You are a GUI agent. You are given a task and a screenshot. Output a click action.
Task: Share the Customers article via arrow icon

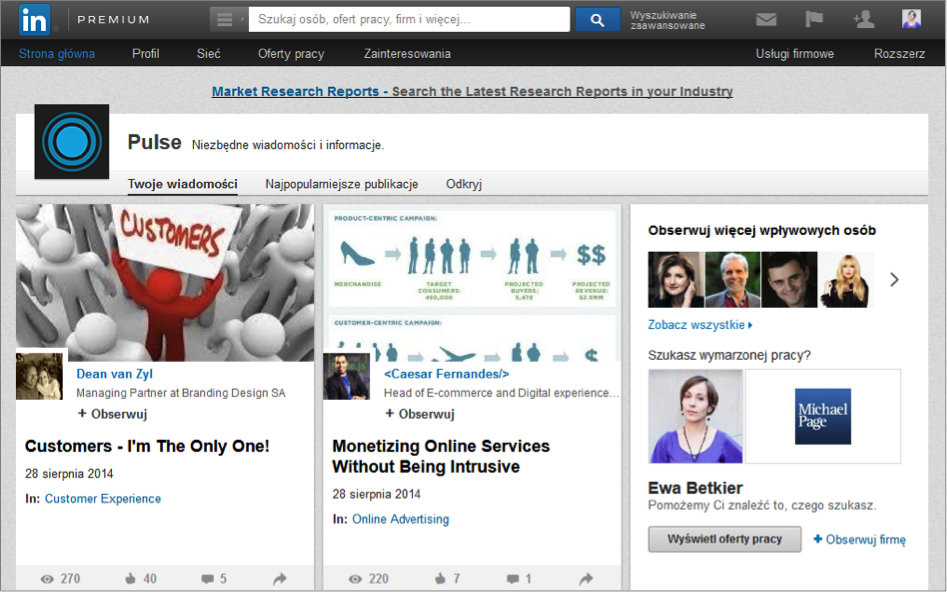click(x=280, y=579)
